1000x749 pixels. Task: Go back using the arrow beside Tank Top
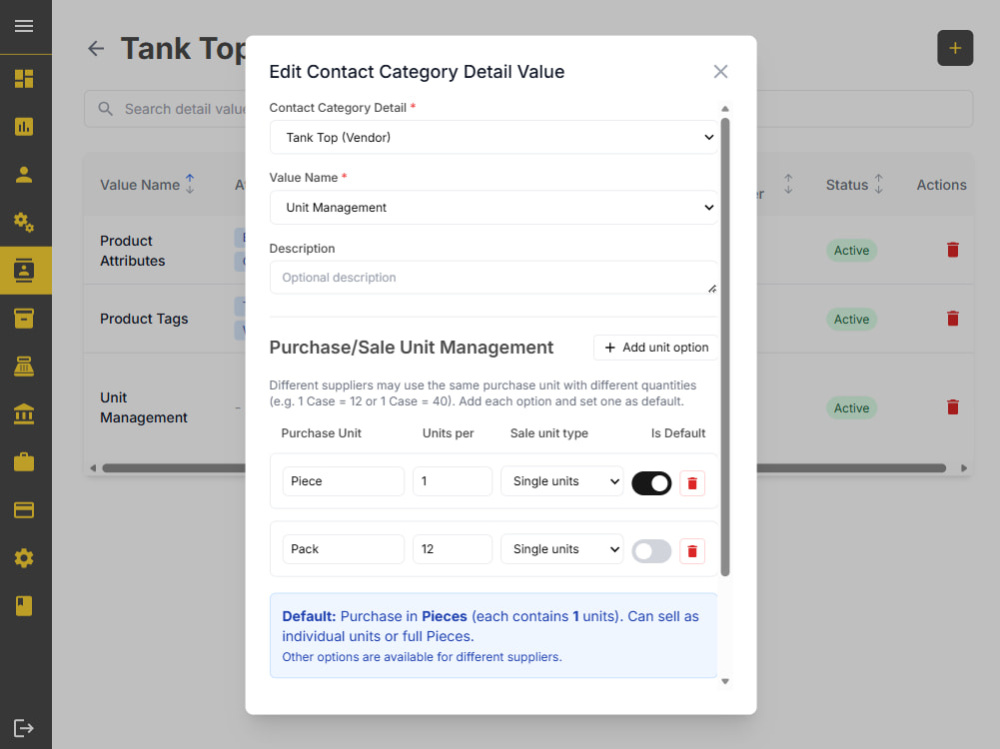96,48
